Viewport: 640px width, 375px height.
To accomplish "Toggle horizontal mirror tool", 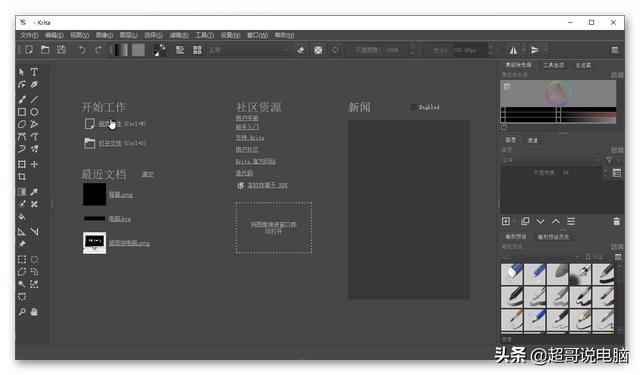I will [513, 50].
